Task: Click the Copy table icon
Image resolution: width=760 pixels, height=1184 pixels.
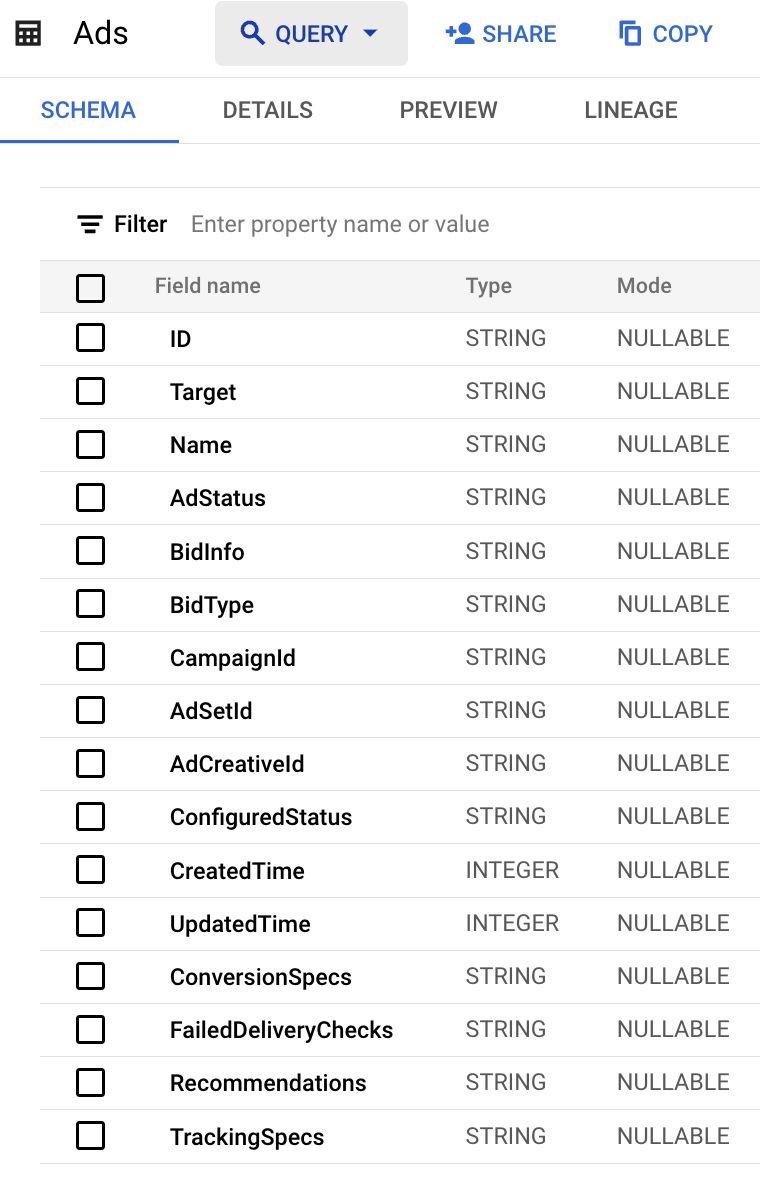Action: point(630,33)
